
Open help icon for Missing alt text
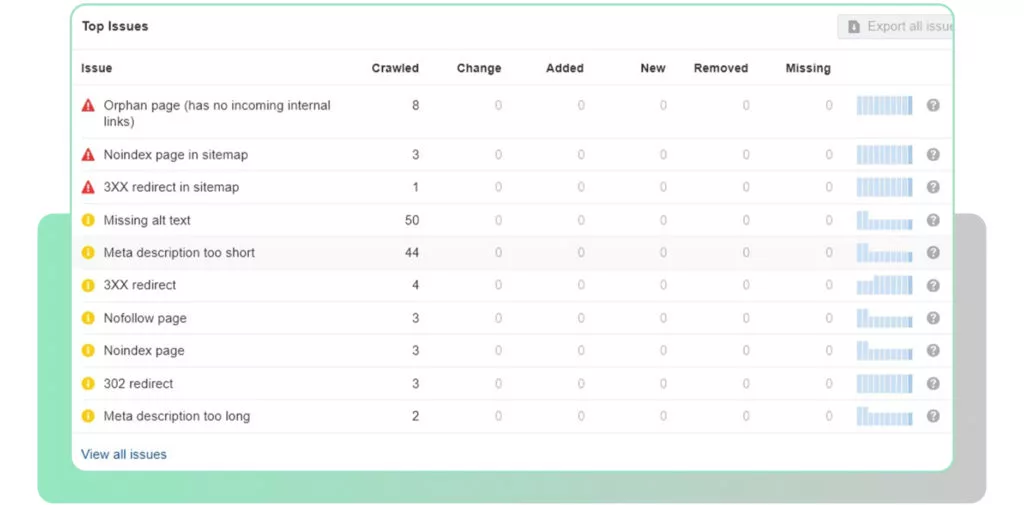pyautogui.click(x=933, y=220)
